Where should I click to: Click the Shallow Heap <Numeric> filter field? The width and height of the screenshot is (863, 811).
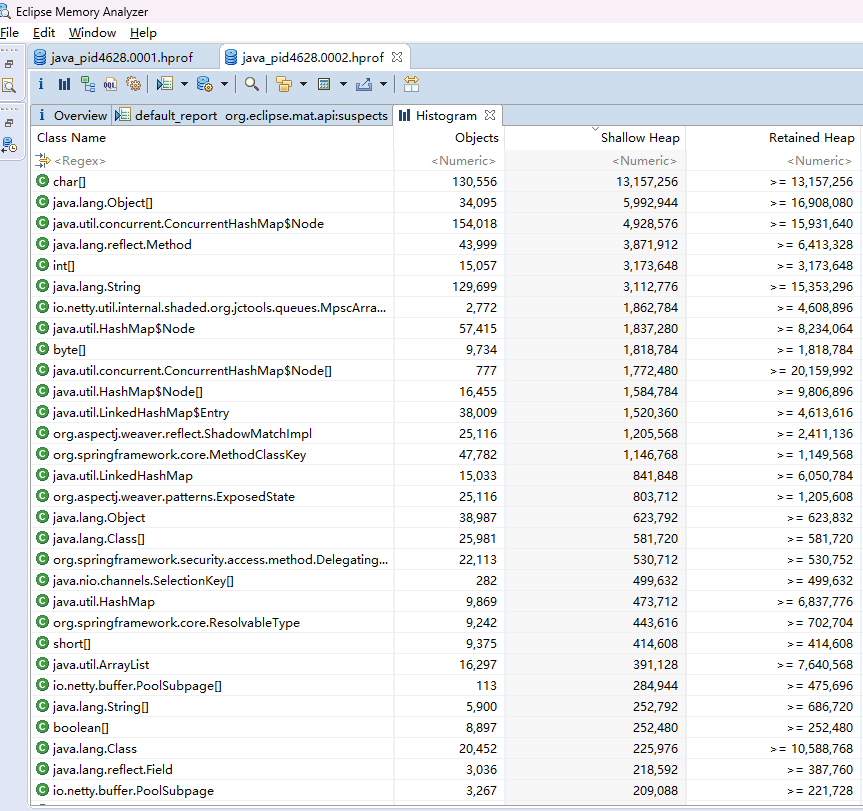[x=594, y=161]
